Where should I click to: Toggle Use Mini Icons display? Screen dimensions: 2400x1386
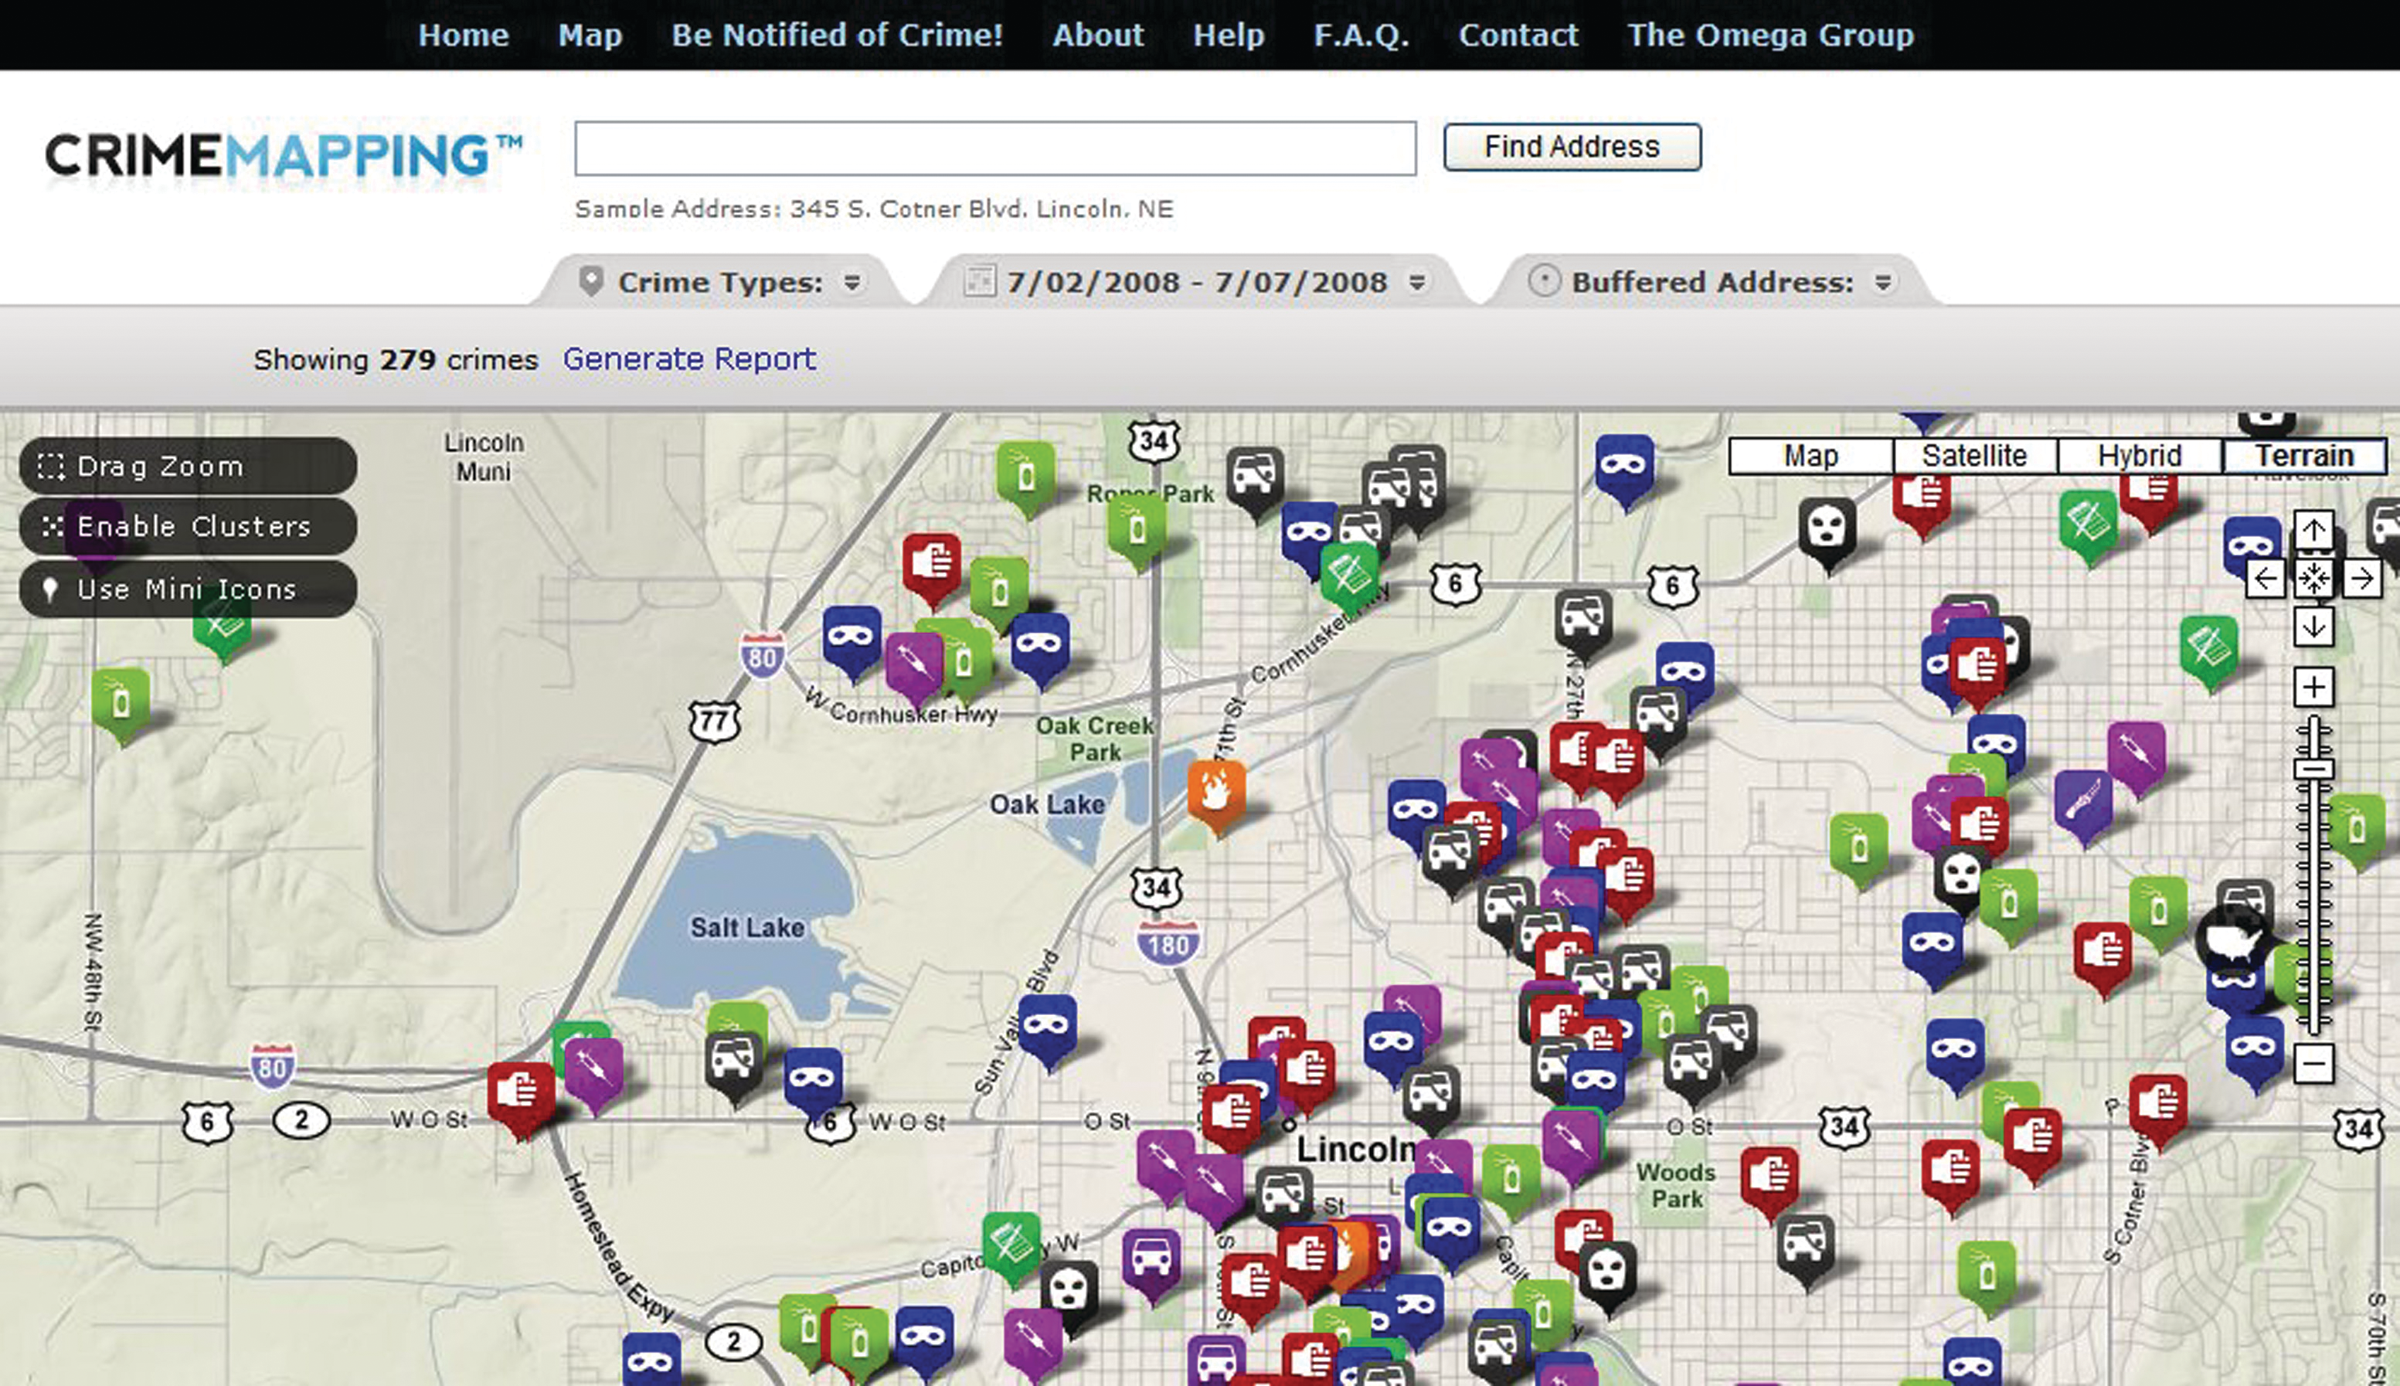183,589
